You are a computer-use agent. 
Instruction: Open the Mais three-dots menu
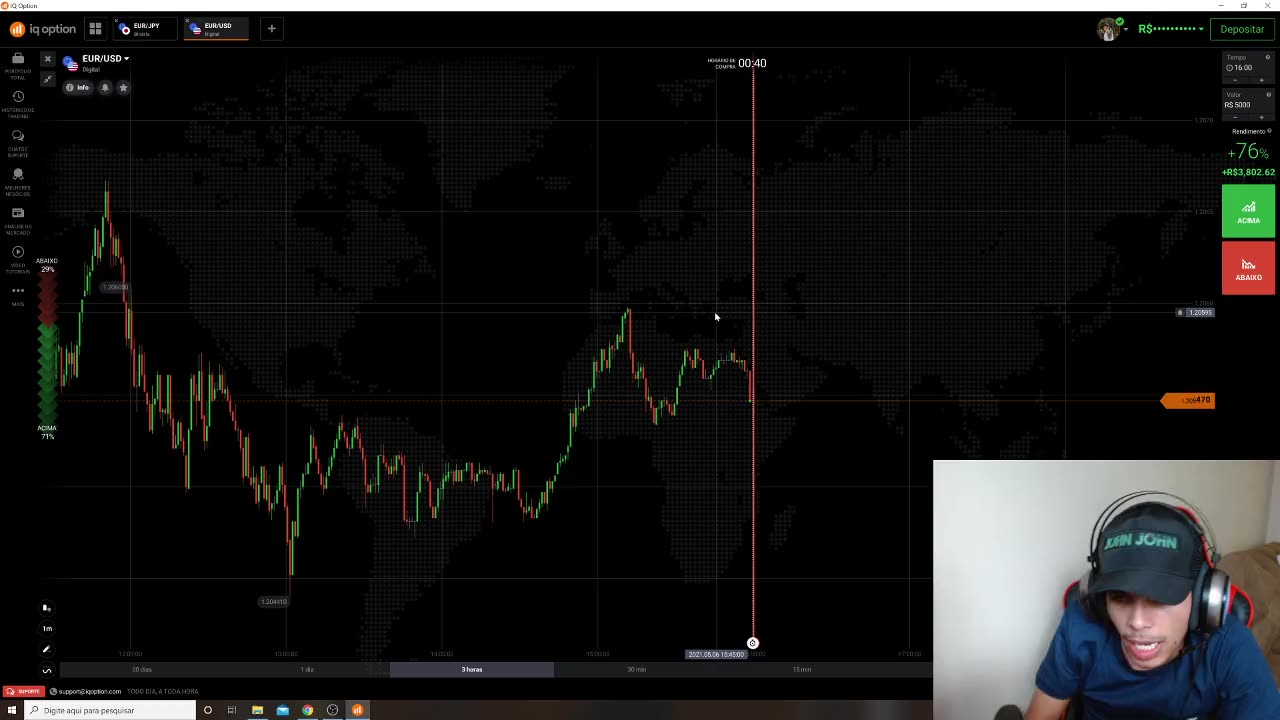18,294
